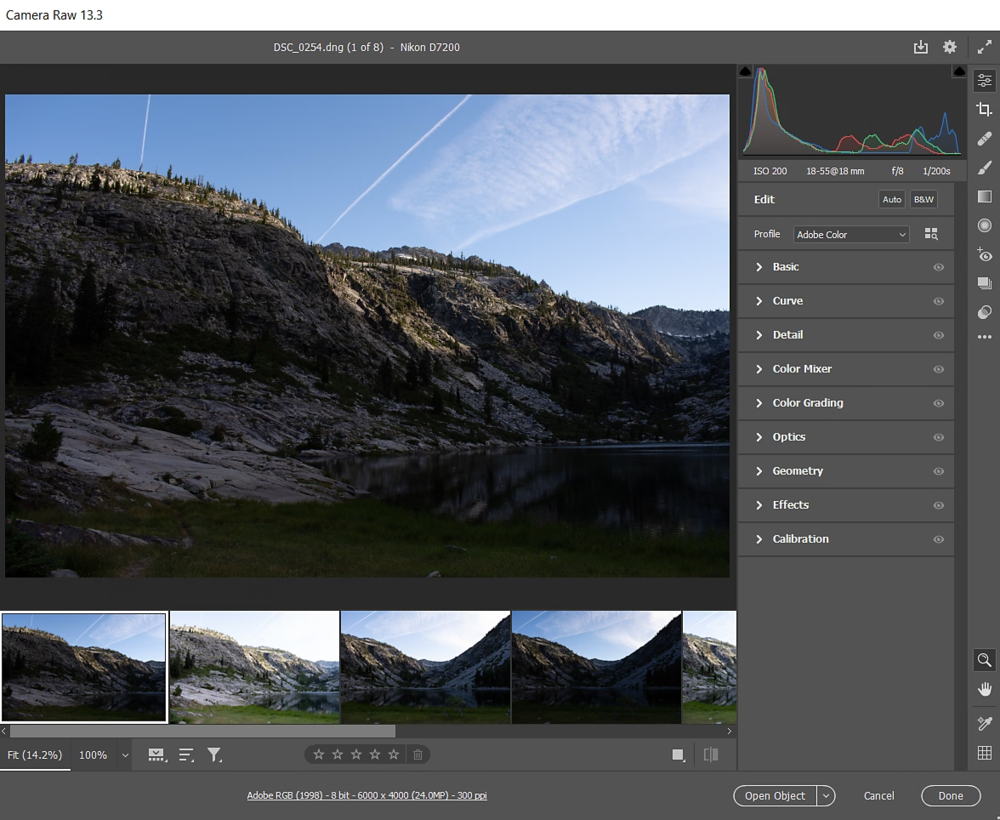Open the Adobe RGB workflow options link
Image resolution: width=1000 pixels, height=820 pixels.
coord(367,794)
